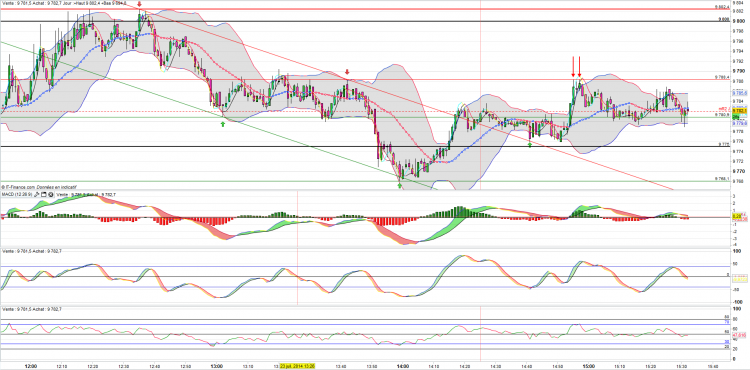750x370 pixels.
Task: Click the RSI value label 47,016
Action: click(x=740, y=335)
